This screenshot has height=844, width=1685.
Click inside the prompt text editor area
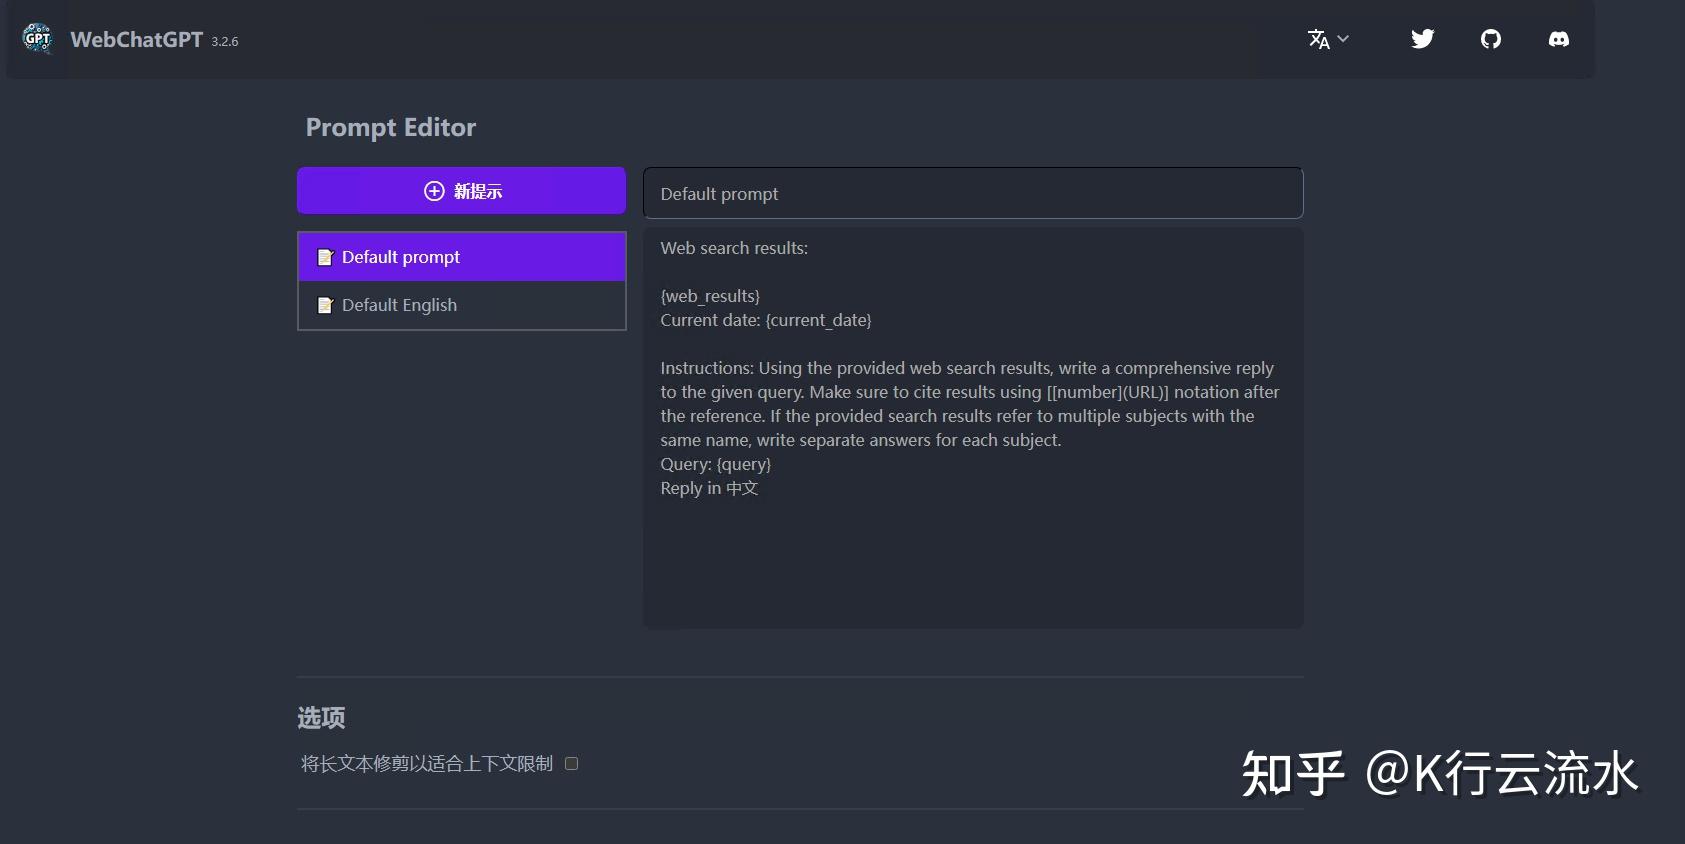click(973, 428)
